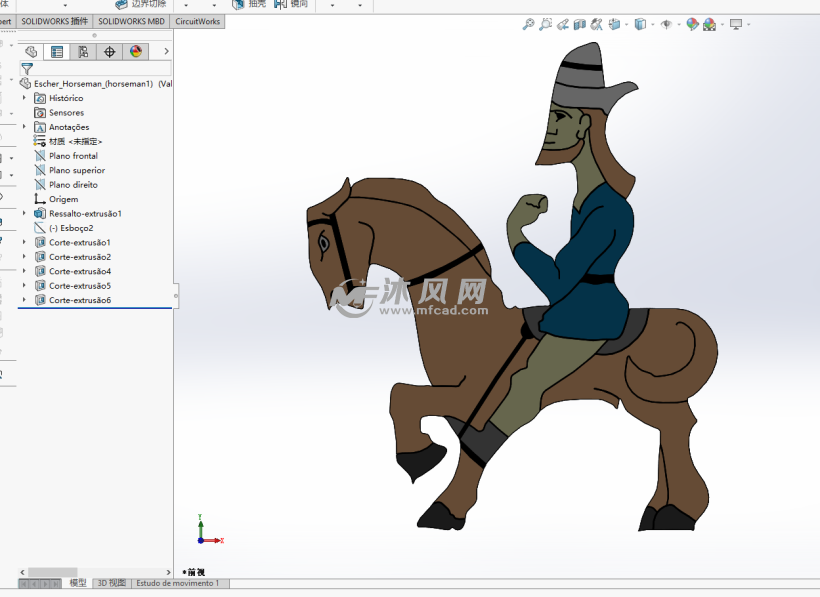Open the ConfigurationManager tab icon
Image resolution: width=820 pixels, height=597 pixels.
[x=84, y=52]
